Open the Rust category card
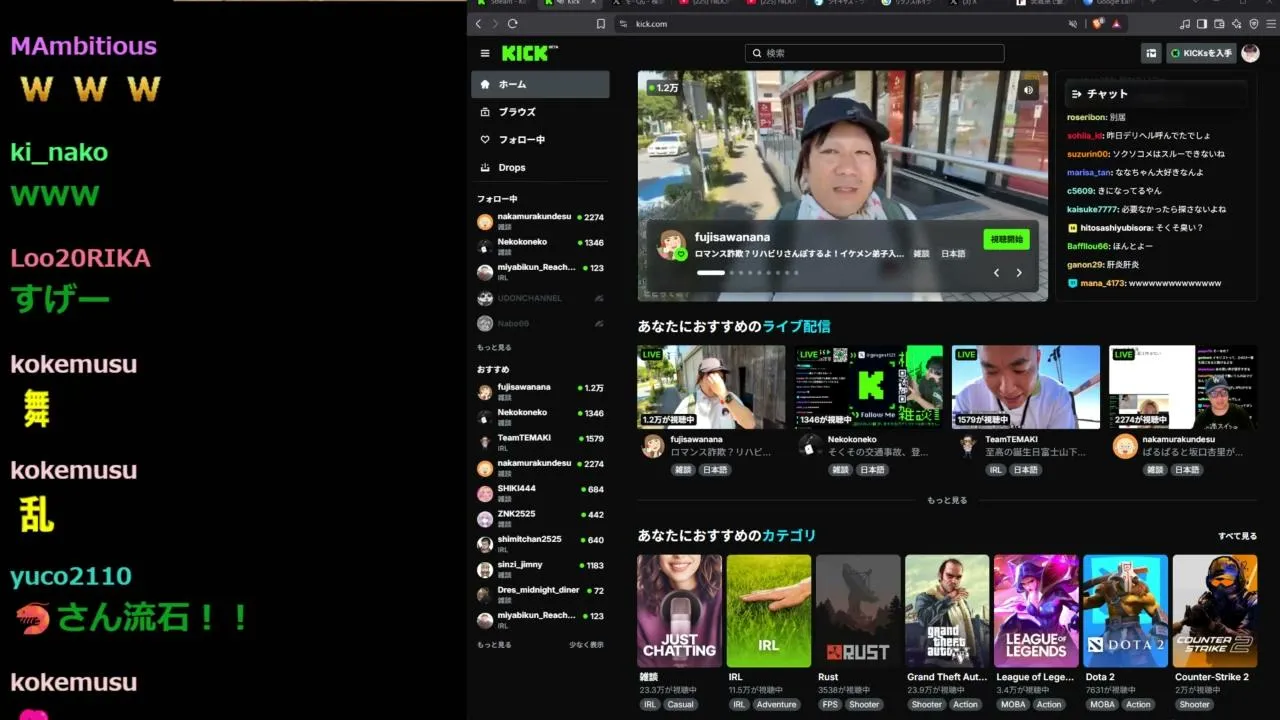The height and width of the screenshot is (720, 1280). pyautogui.click(x=858, y=611)
